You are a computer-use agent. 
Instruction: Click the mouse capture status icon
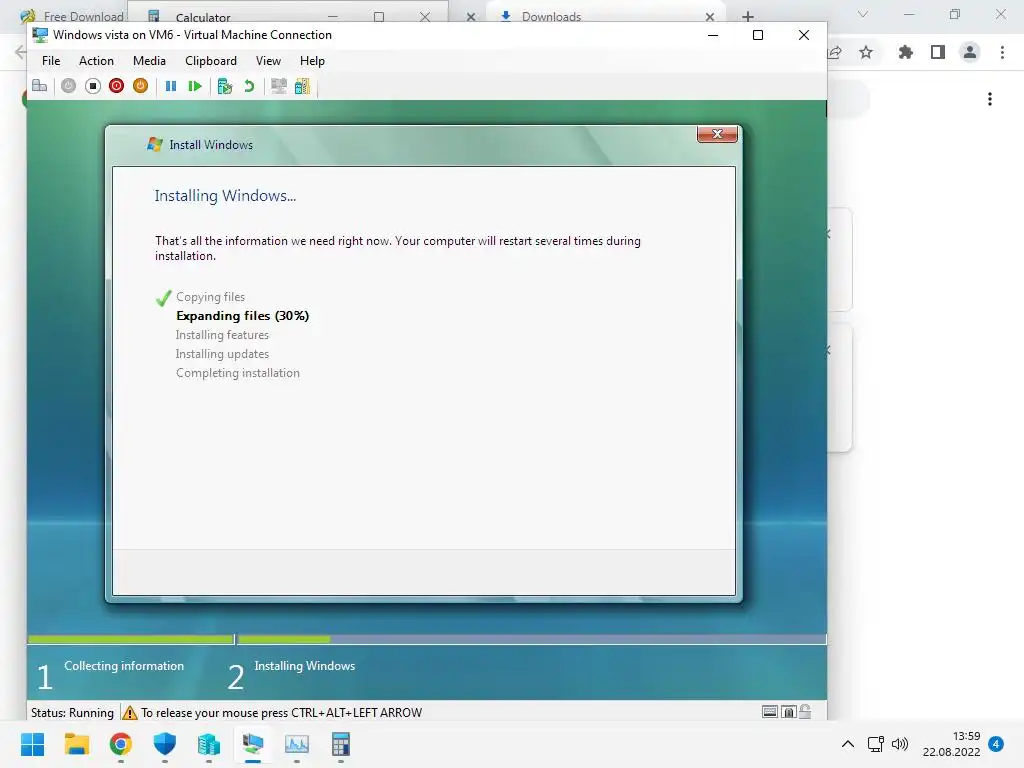(x=788, y=712)
